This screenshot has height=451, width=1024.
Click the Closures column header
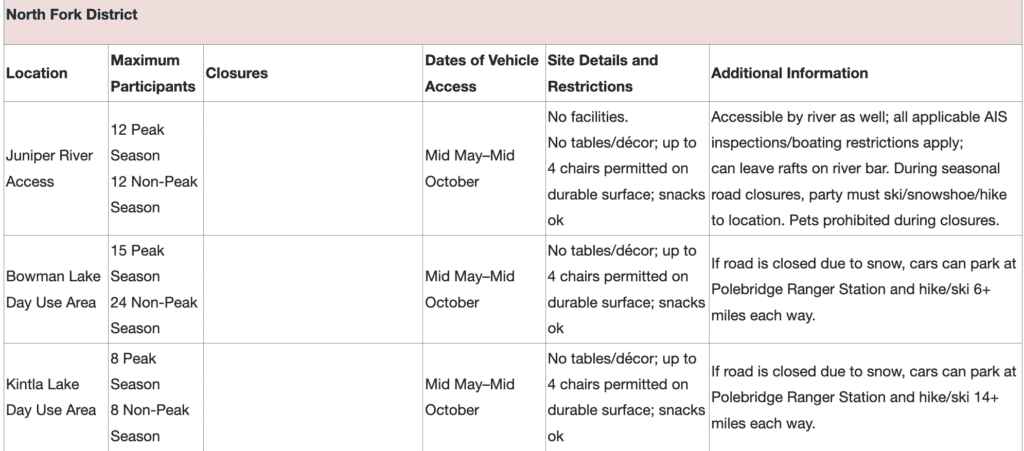pos(236,73)
